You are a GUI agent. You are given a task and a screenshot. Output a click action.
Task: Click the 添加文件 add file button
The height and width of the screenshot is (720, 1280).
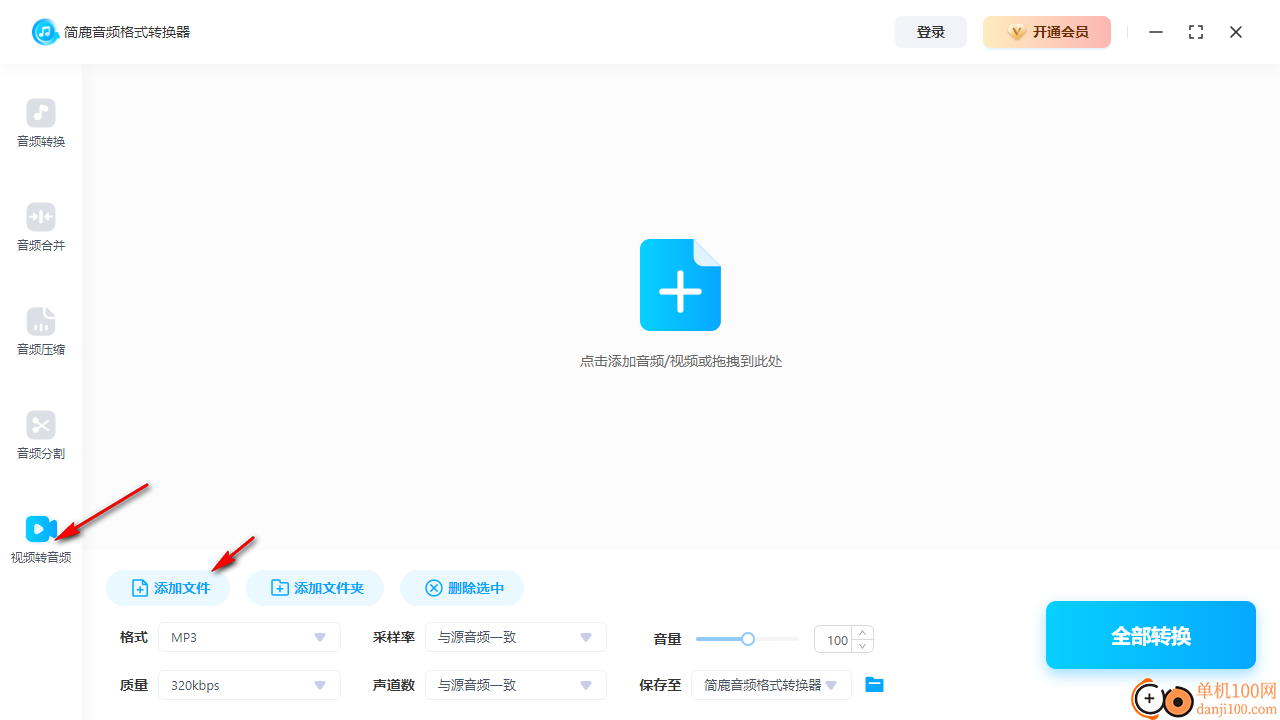[168, 588]
